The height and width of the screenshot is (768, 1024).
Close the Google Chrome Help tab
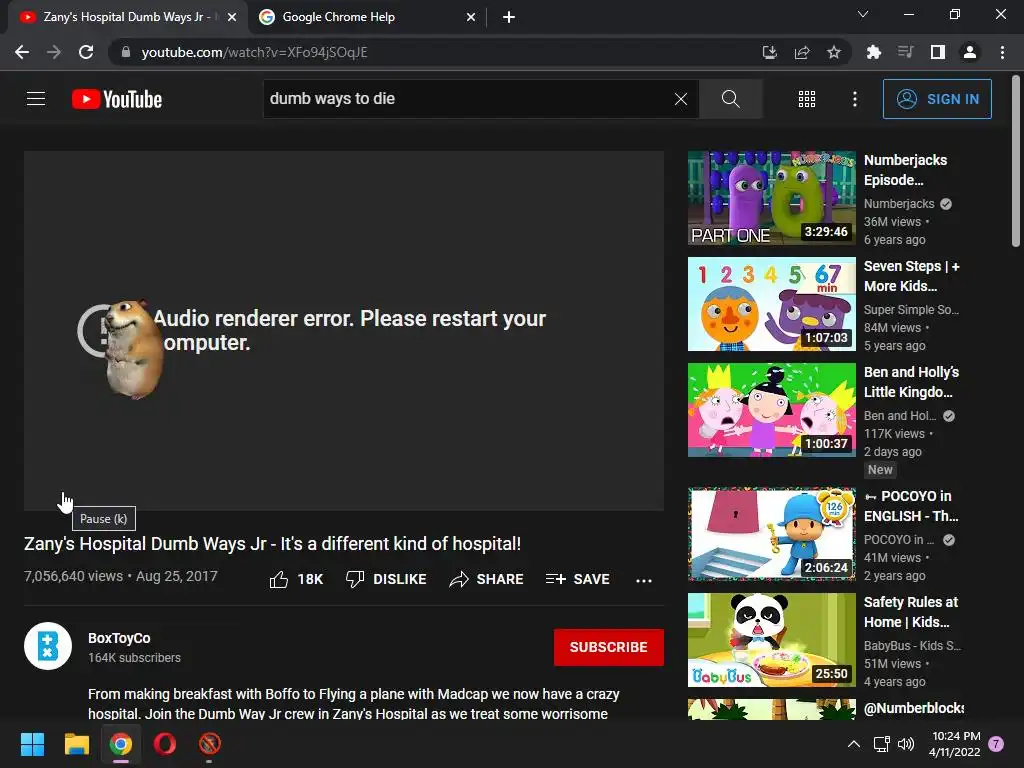[x=471, y=17]
